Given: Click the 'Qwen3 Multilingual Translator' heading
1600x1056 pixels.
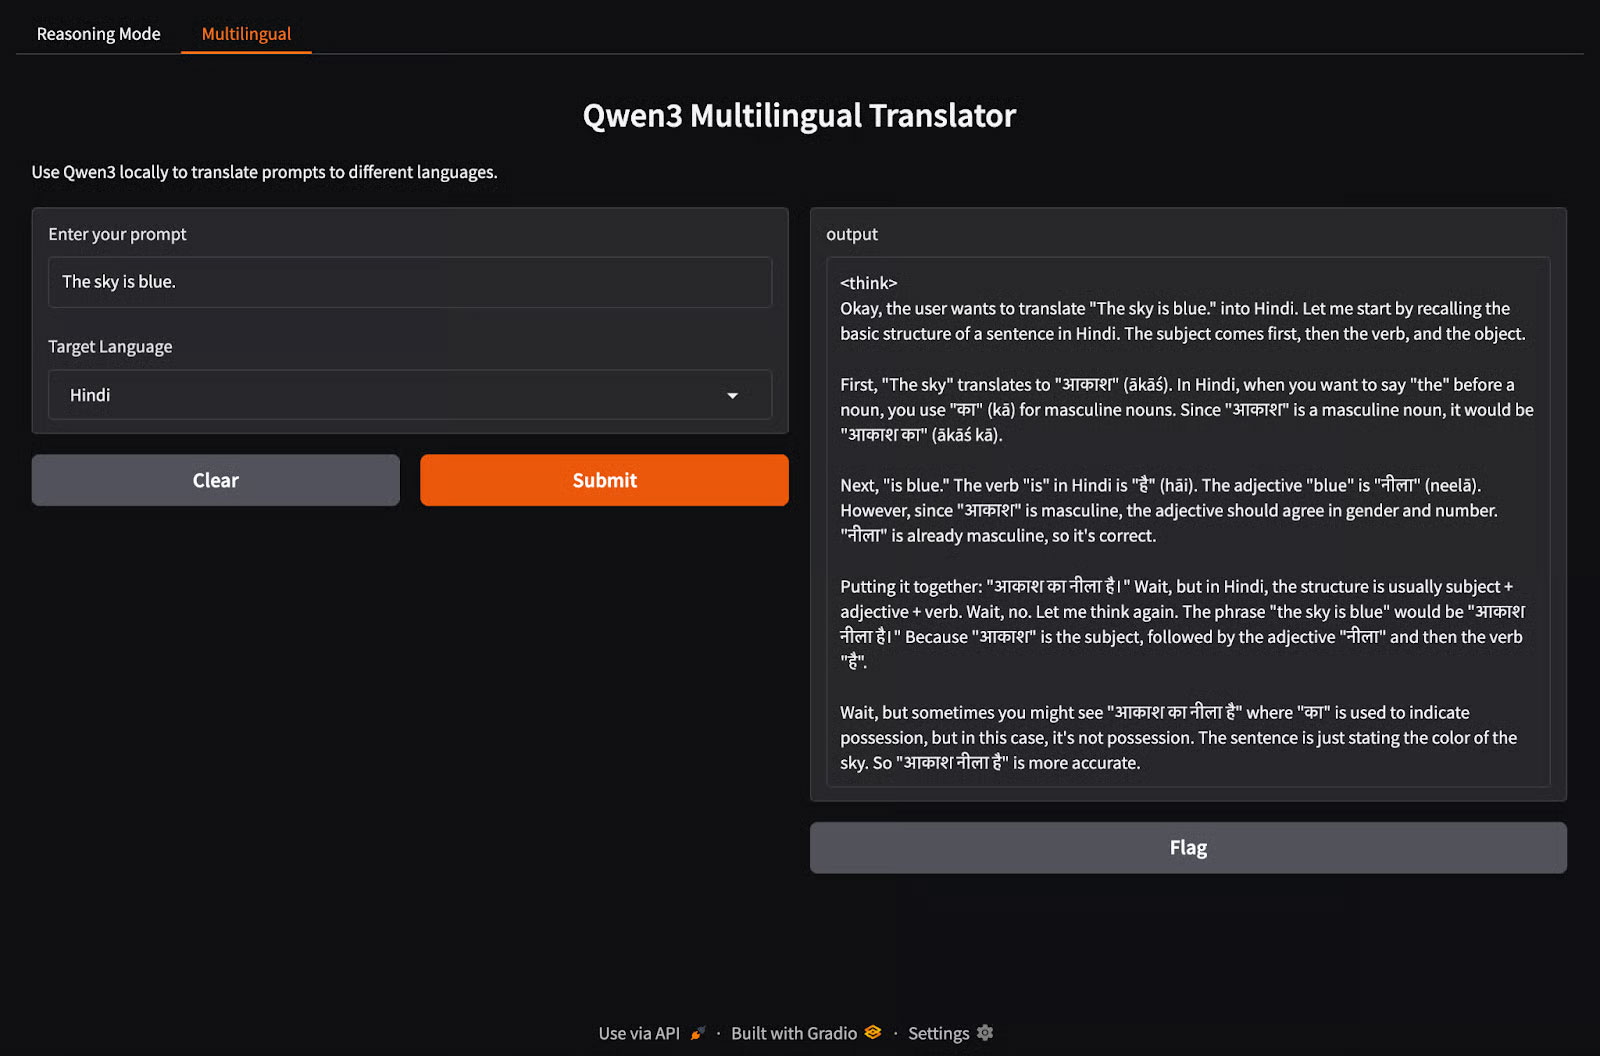Looking at the screenshot, I should tap(799, 116).
